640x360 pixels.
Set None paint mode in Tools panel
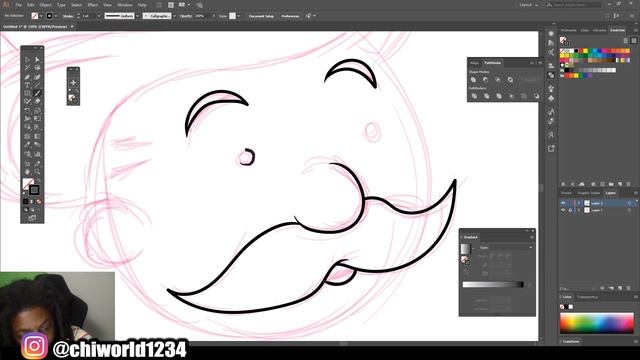point(39,202)
